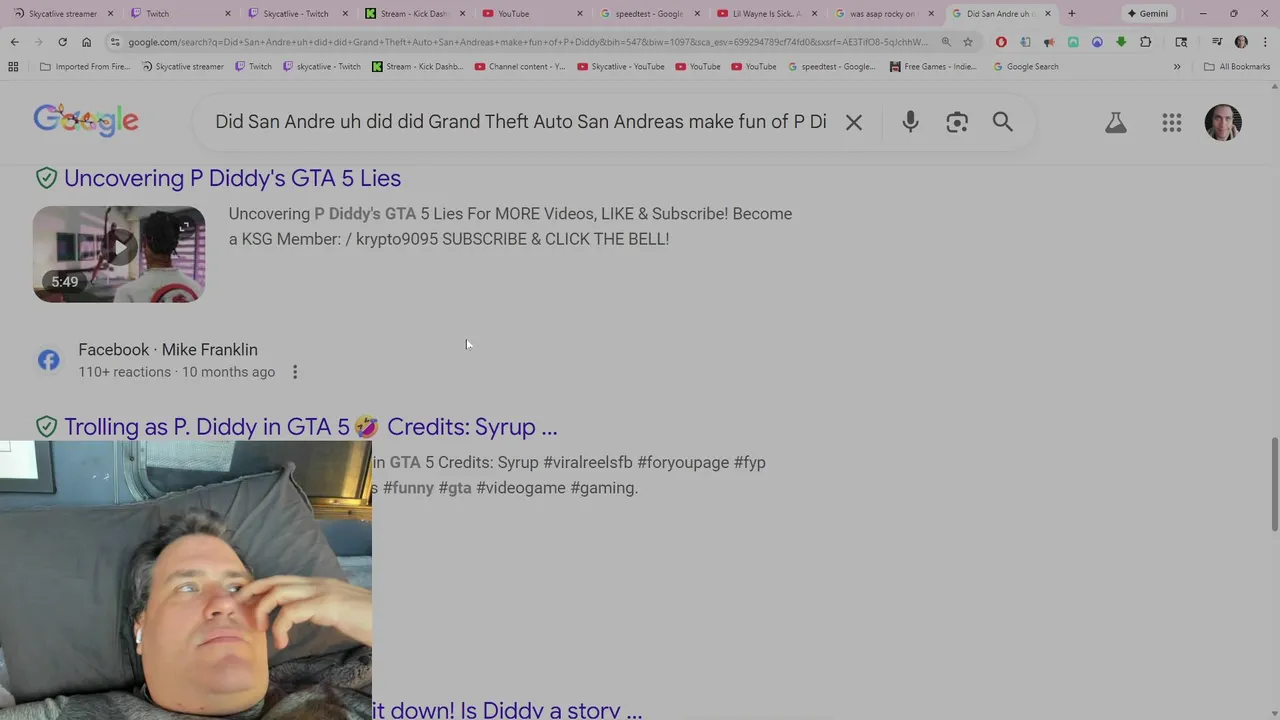Open the megaphone extension icon

point(1049,42)
